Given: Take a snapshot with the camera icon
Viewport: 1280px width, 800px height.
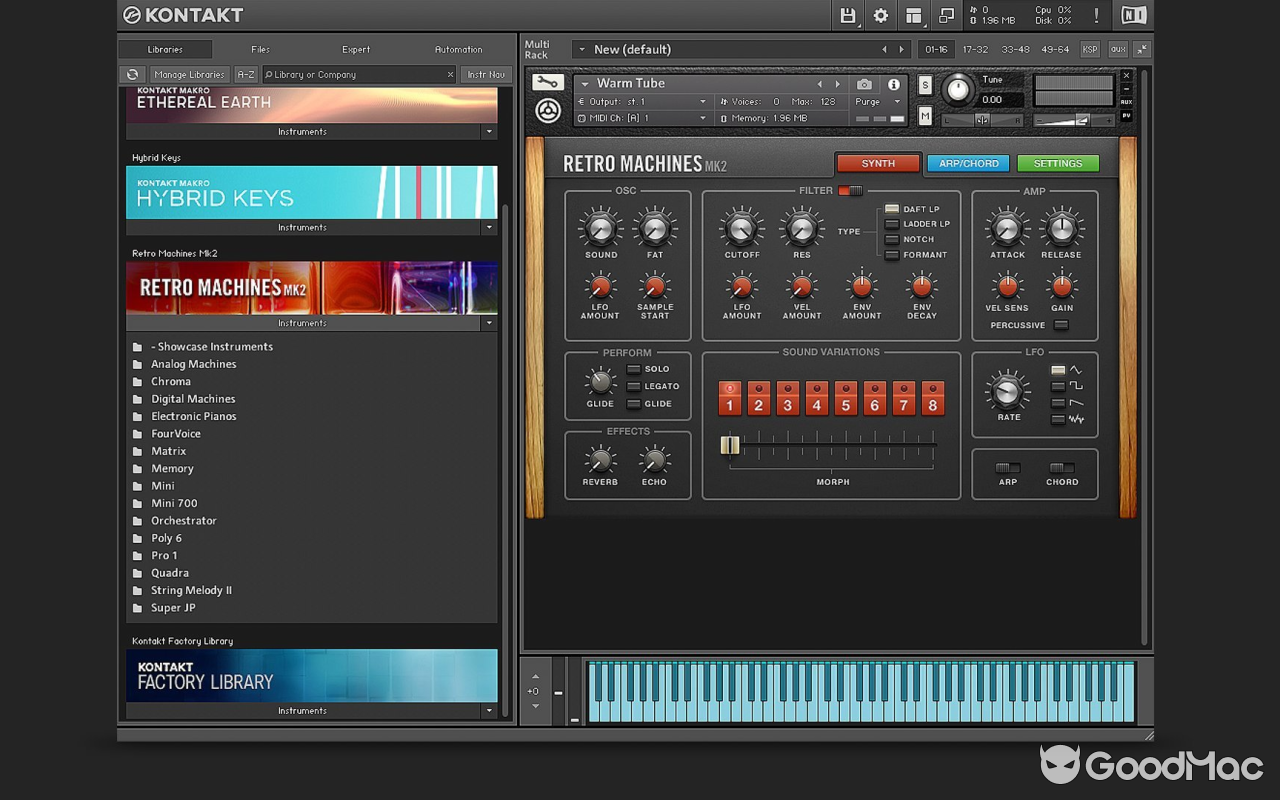Looking at the screenshot, I should [x=865, y=84].
